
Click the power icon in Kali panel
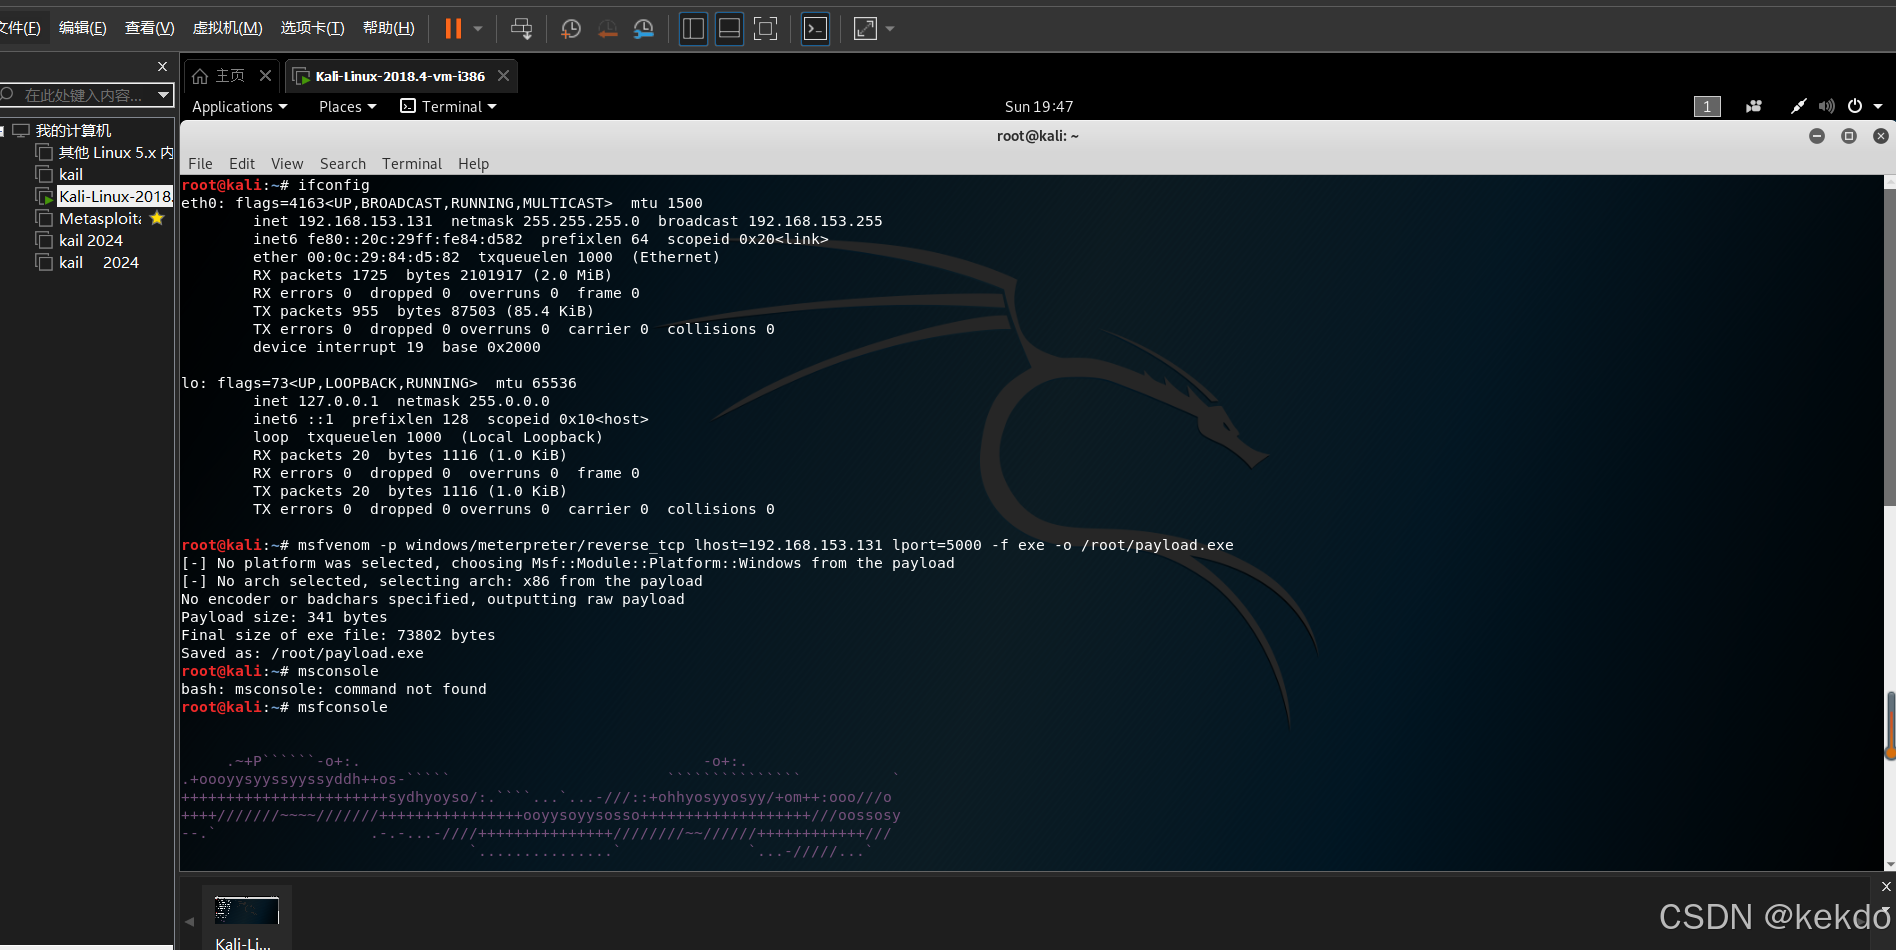(1855, 107)
